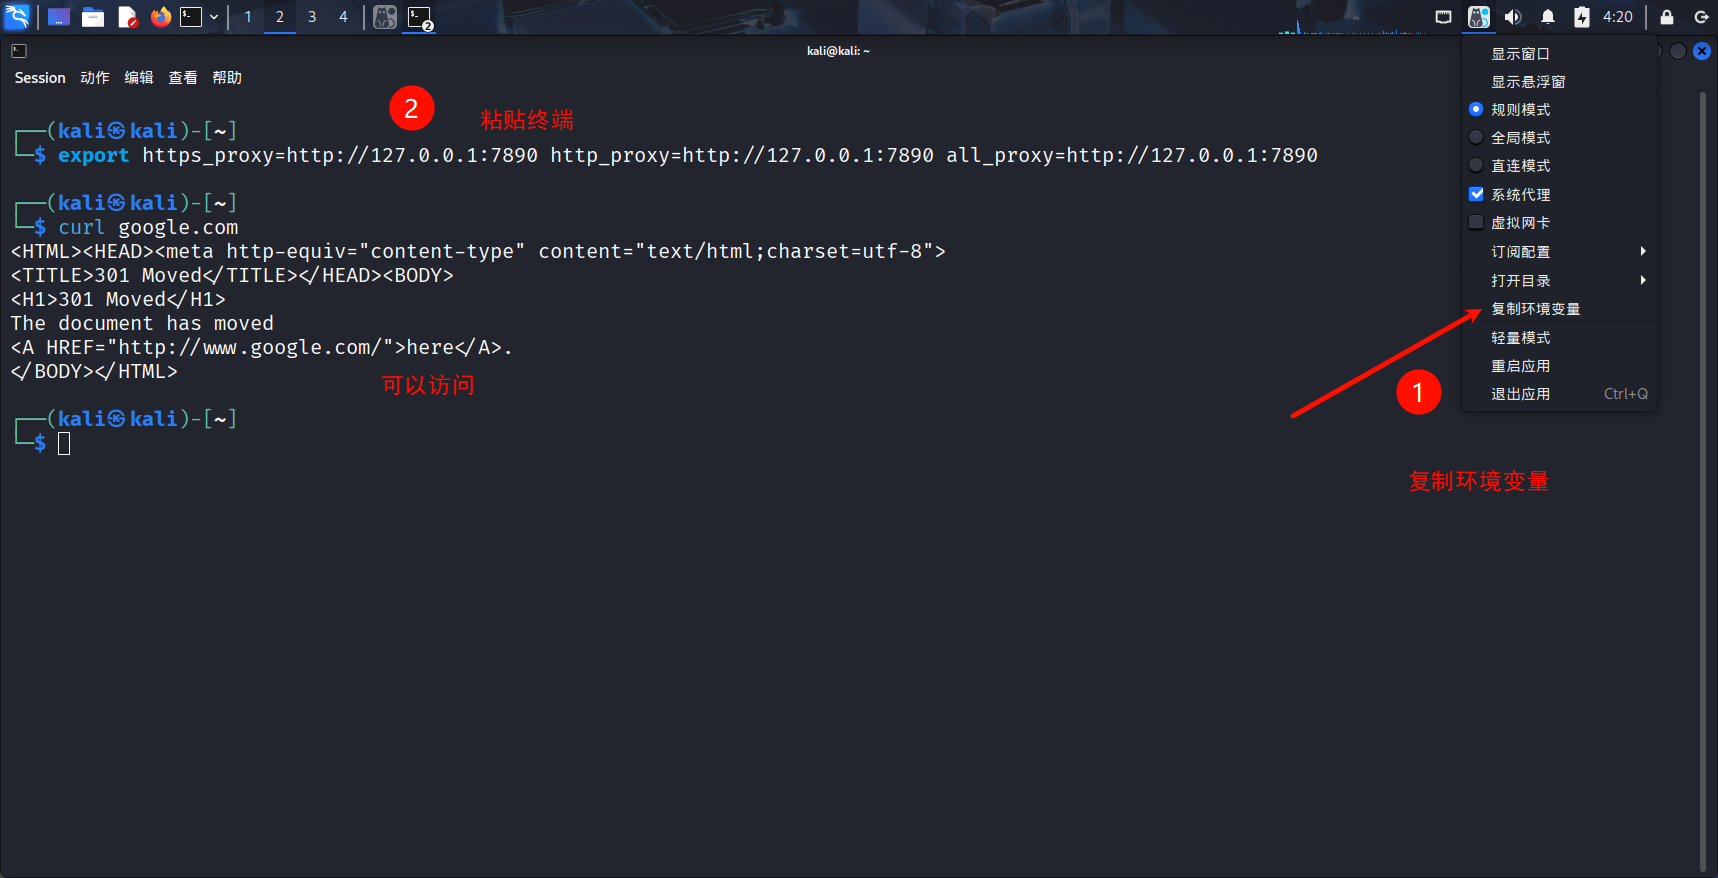
Task: Select 全局模式 radio option
Action: click(x=1476, y=138)
